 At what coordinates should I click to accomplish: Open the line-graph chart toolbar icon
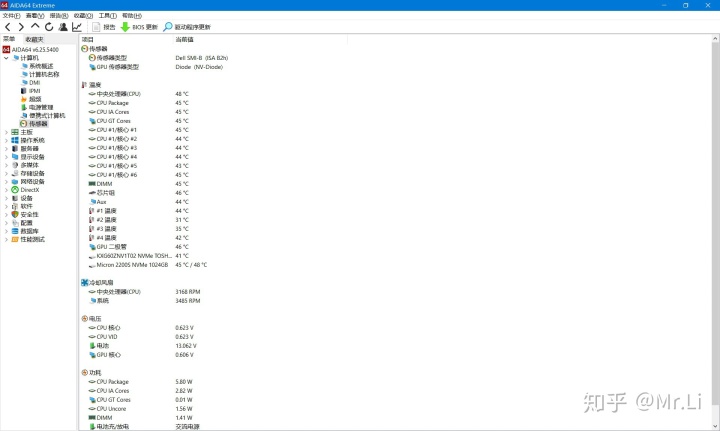click(77, 27)
